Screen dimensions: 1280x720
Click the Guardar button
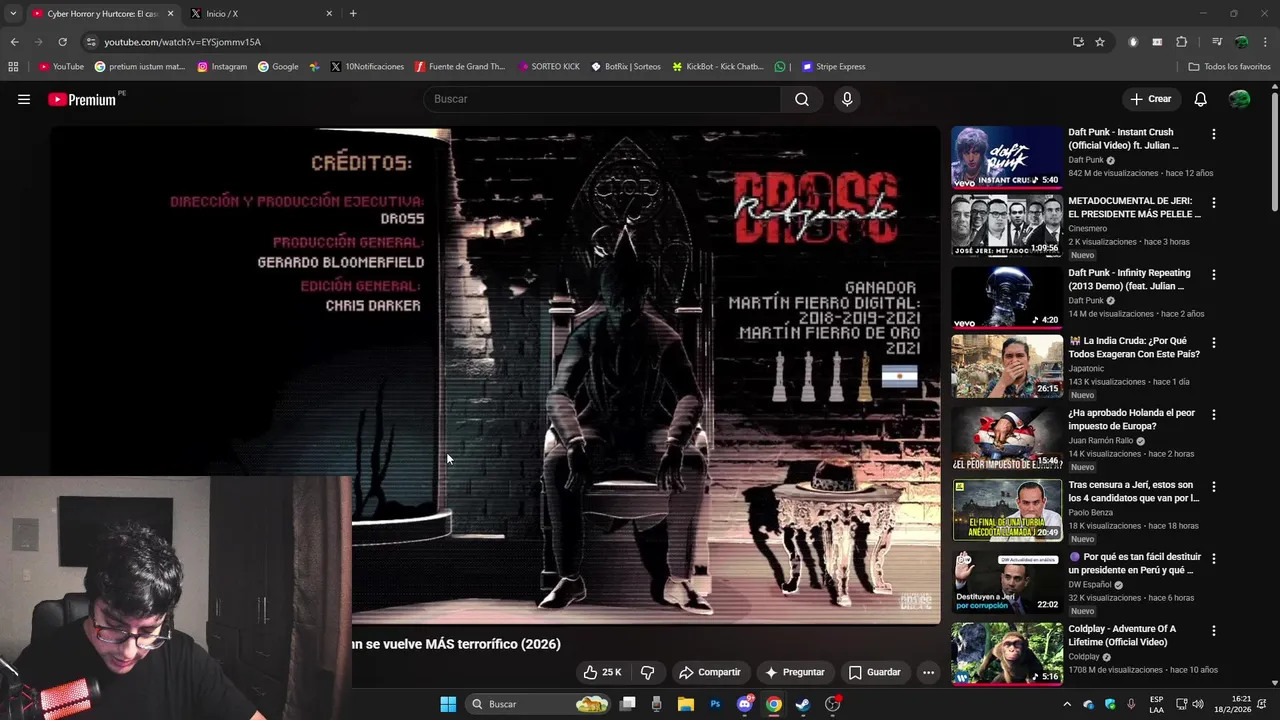[875, 672]
